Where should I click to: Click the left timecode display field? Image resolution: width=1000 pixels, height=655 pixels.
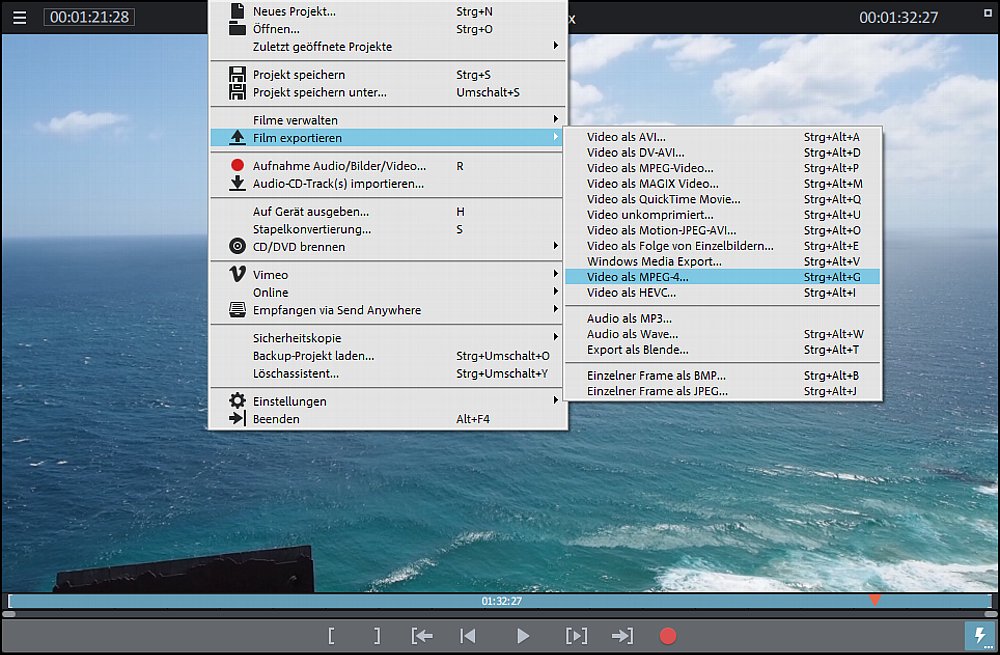click(90, 18)
